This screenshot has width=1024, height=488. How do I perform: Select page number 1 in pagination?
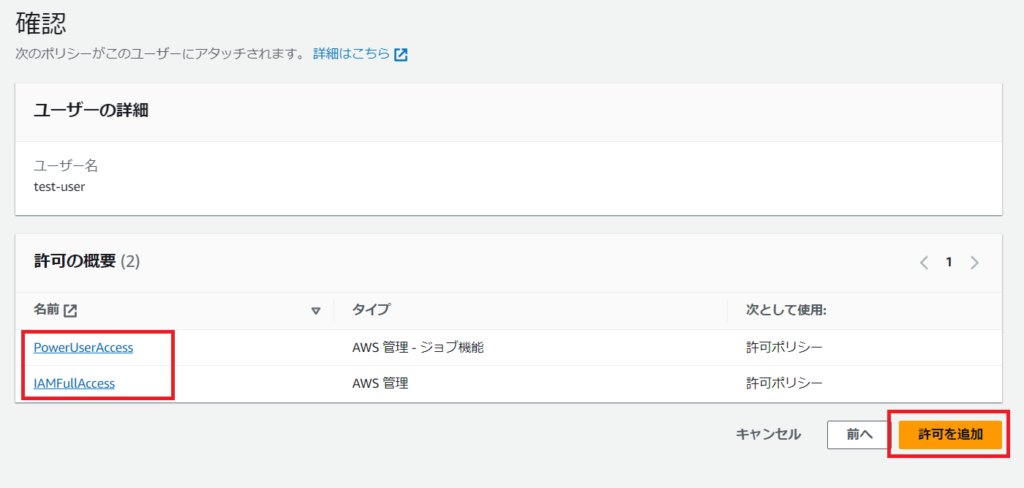click(949, 263)
